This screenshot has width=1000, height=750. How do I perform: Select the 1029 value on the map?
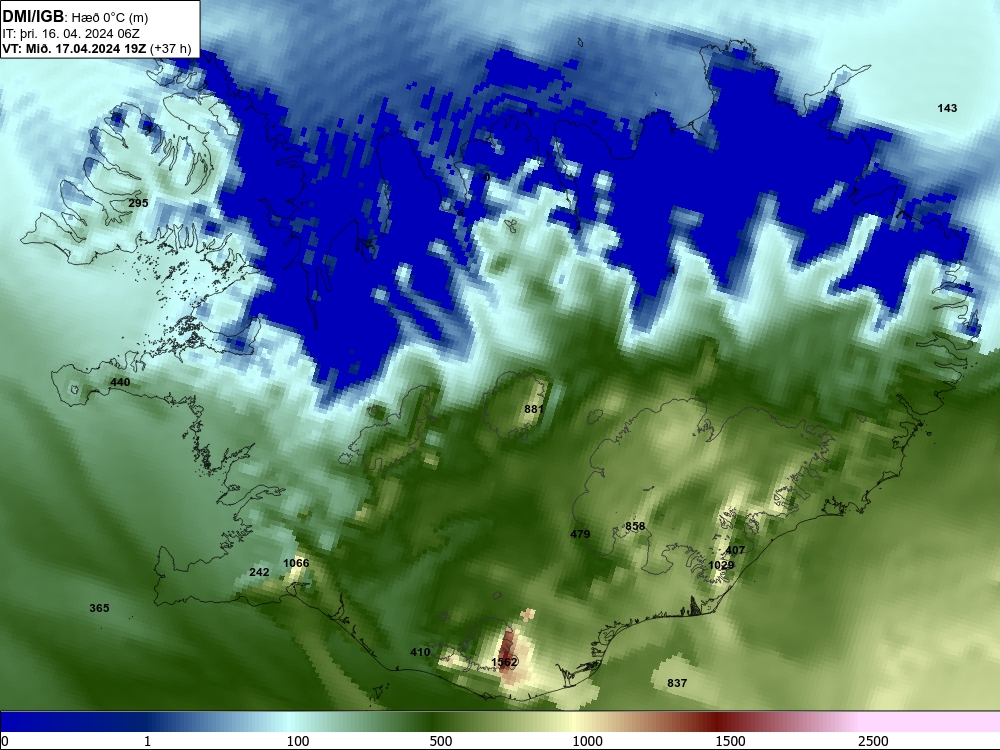(x=721, y=565)
